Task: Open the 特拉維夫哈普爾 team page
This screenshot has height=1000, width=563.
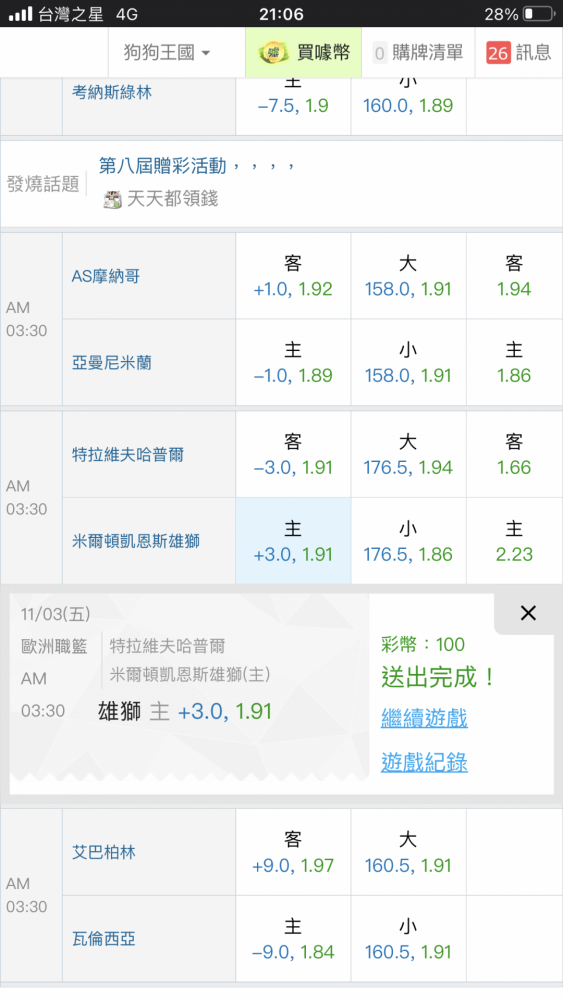Action: pos(128,455)
